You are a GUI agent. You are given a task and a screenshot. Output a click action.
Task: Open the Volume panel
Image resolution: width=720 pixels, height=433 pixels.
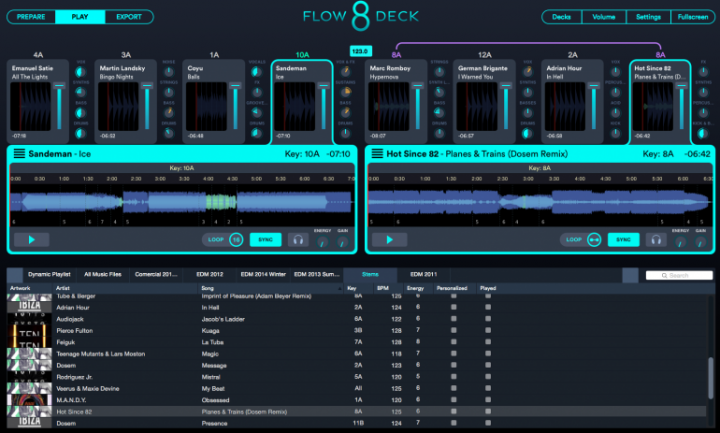[604, 17]
